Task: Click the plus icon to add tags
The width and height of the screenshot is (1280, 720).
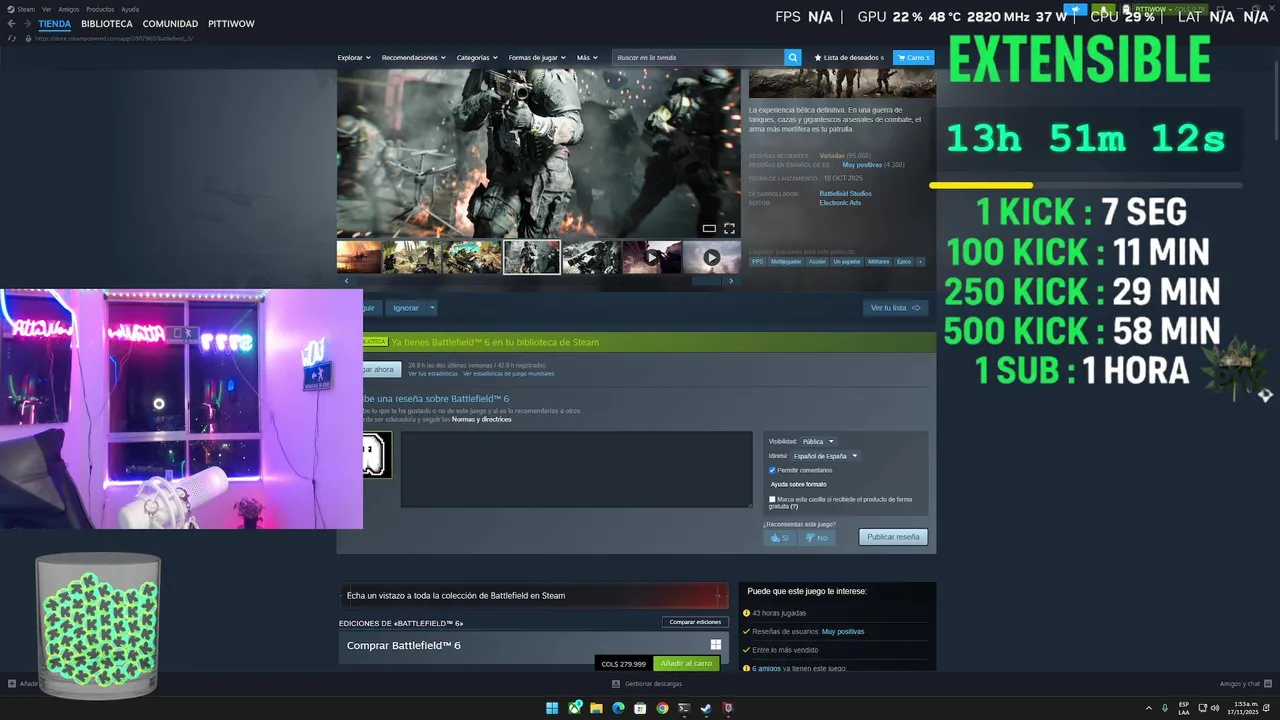Action: 920,262
